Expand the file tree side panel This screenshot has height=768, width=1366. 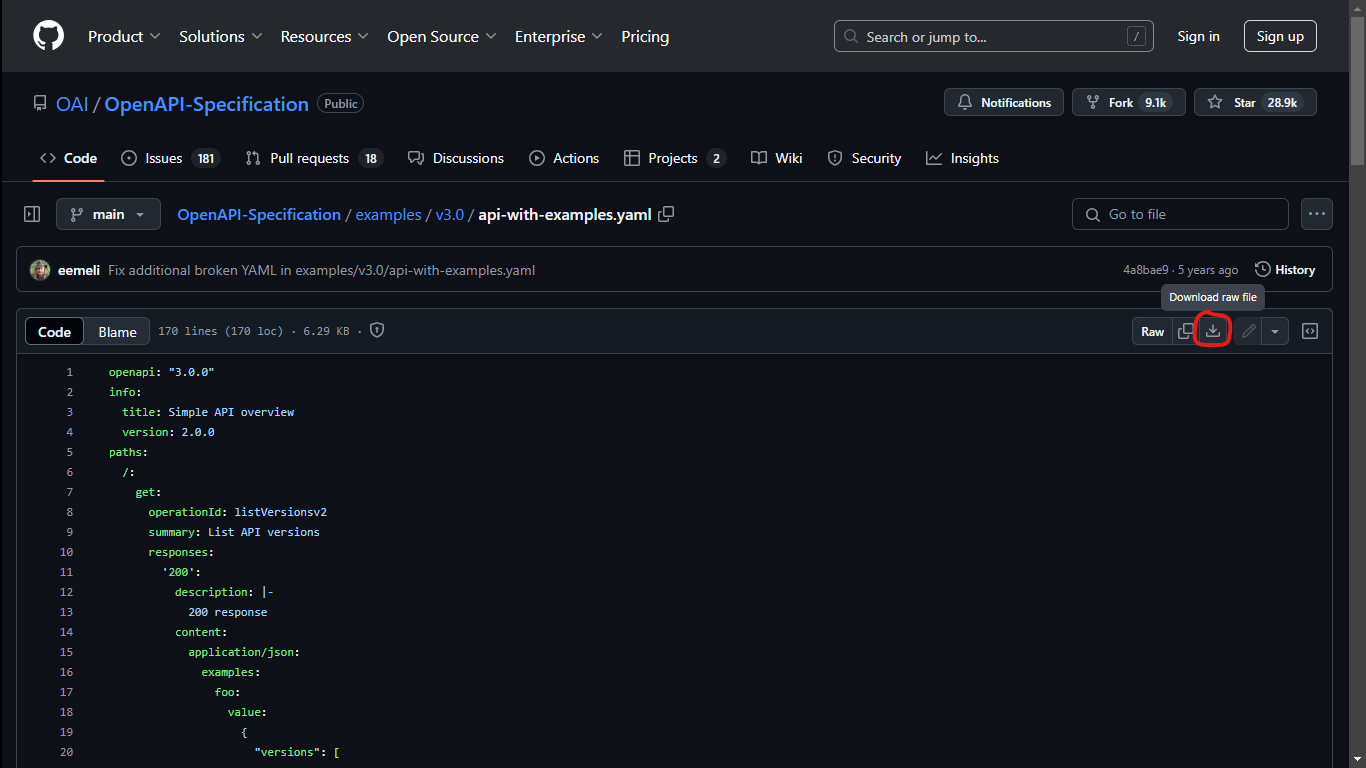pos(32,214)
